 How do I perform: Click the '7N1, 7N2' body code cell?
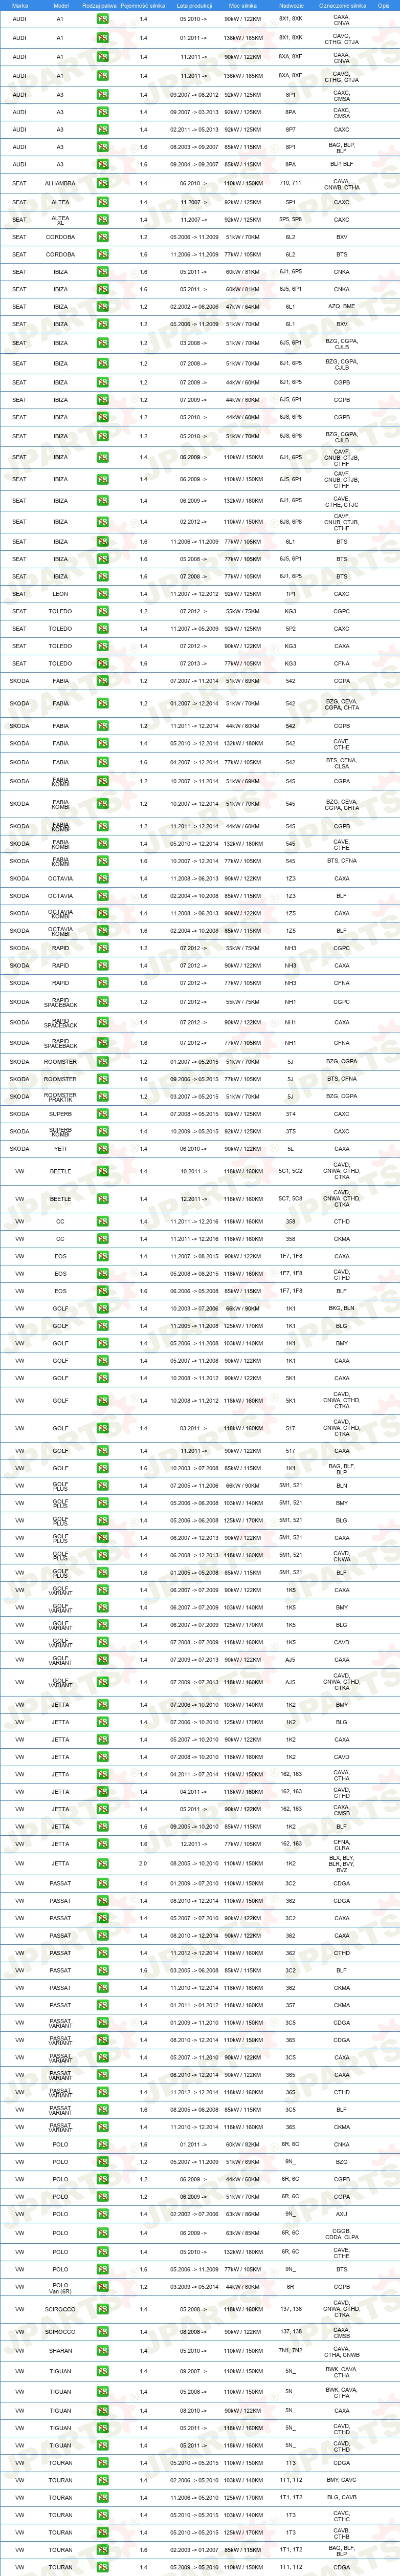coord(291,2351)
